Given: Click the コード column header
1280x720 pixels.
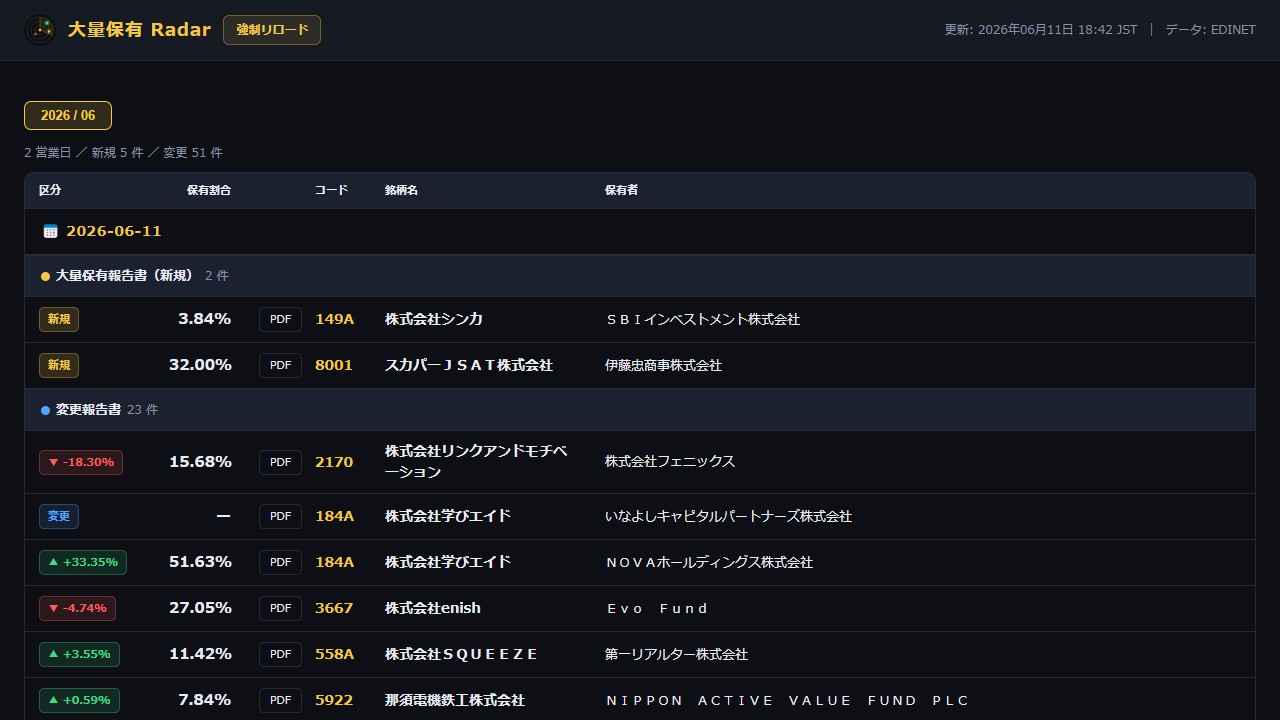Looking at the screenshot, I should point(331,190).
